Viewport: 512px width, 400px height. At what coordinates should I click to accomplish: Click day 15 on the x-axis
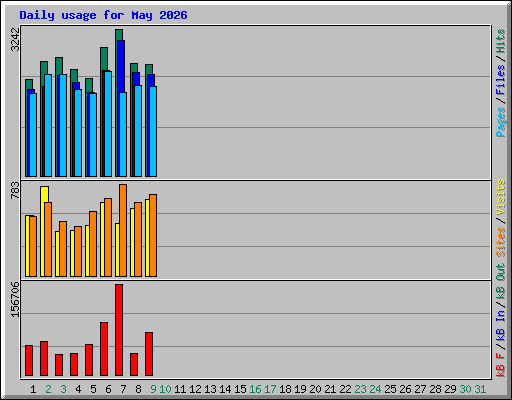coord(240,389)
